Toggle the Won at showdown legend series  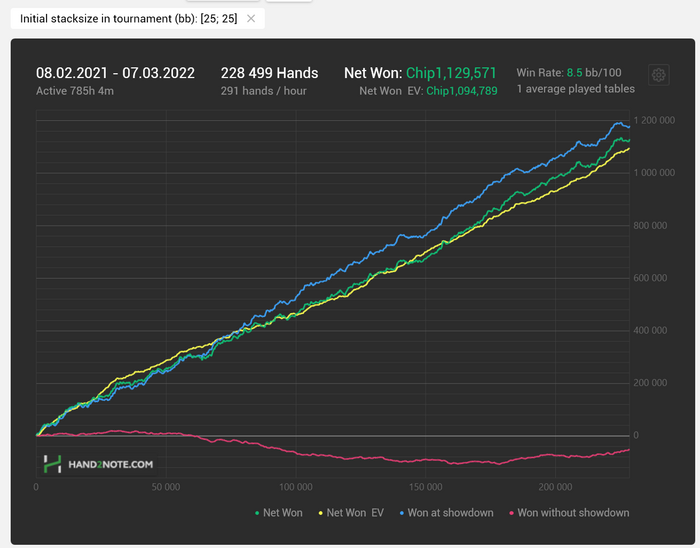pyautogui.click(x=446, y=513)
